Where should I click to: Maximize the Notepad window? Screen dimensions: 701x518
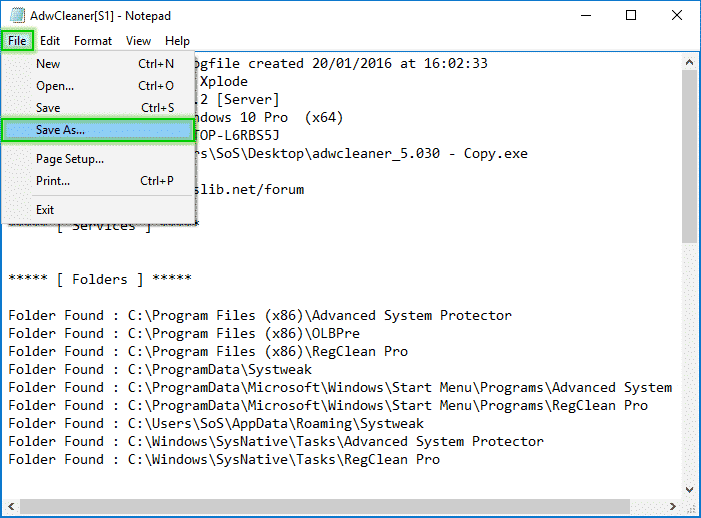pyautogui.click(x=631, y=15)
